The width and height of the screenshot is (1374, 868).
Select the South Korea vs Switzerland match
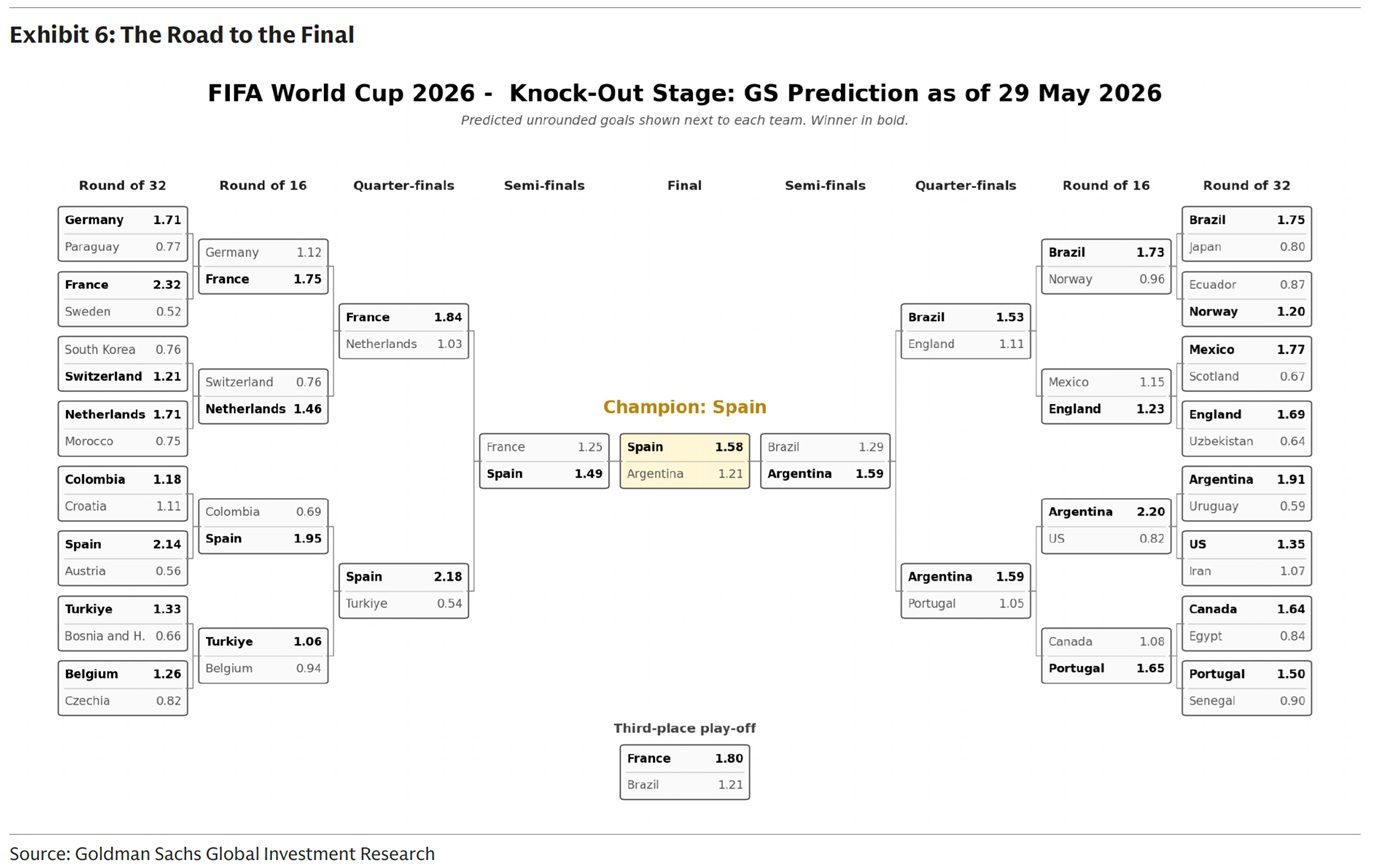(123, 363)
